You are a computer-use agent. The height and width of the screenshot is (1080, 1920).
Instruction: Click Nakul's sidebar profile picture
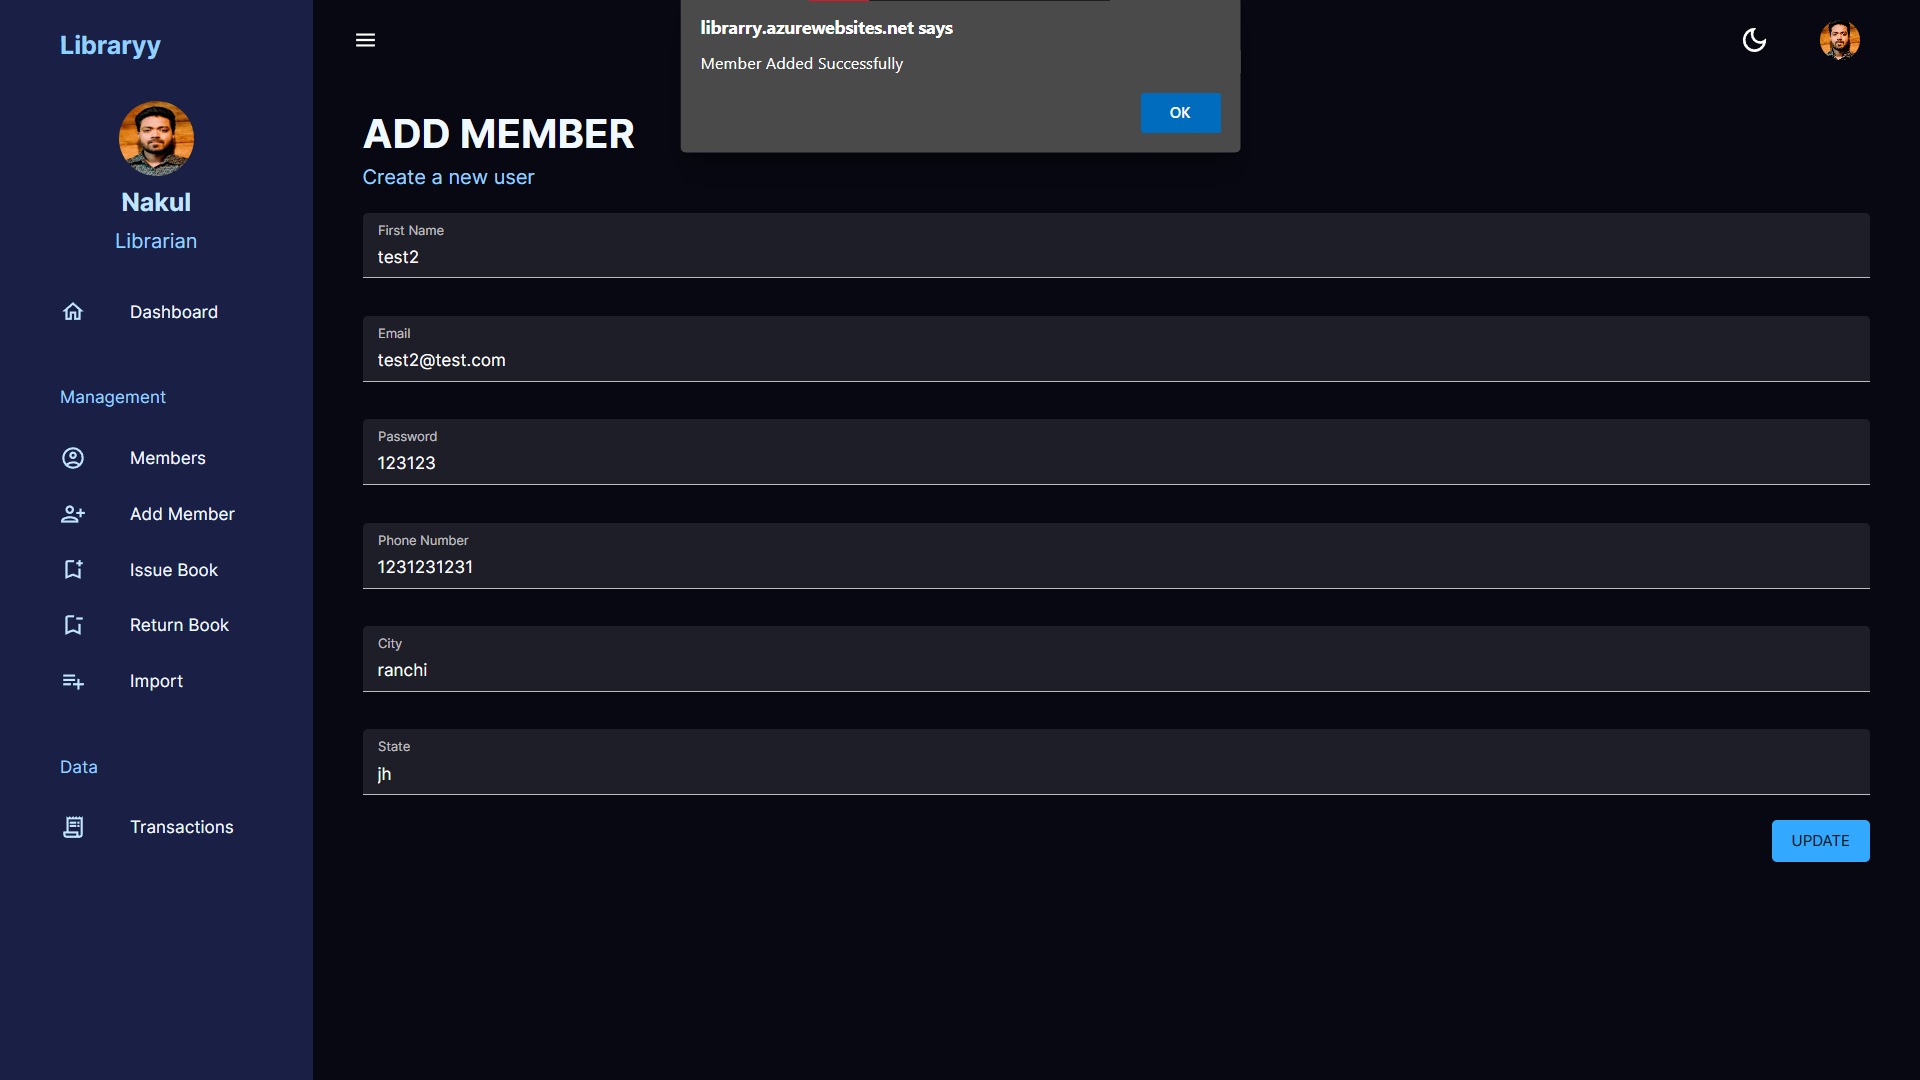(156, 139)
